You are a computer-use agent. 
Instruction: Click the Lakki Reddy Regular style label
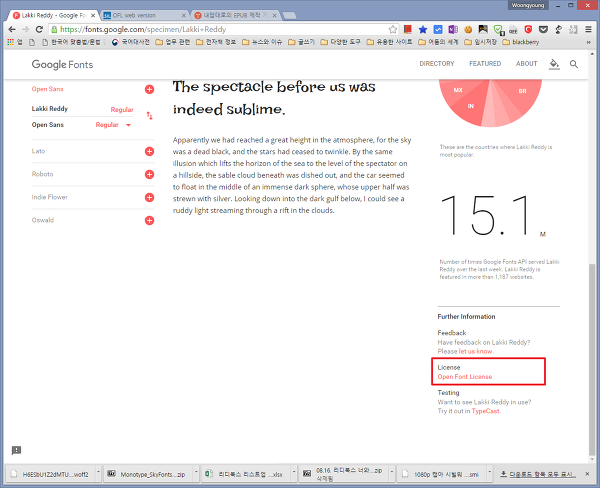(122, 110)
